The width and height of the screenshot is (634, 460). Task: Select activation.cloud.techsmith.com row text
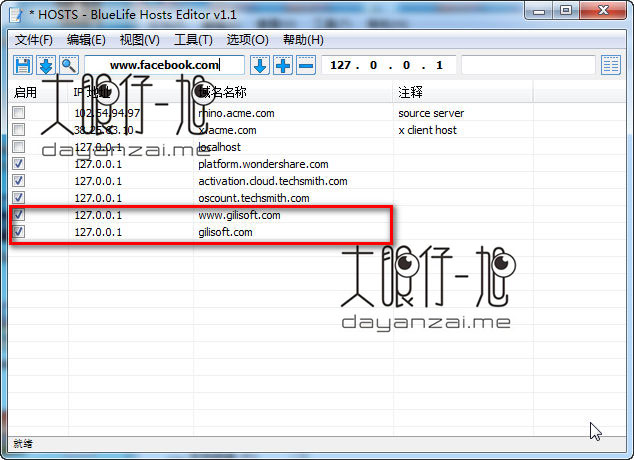tap(273, 181)
